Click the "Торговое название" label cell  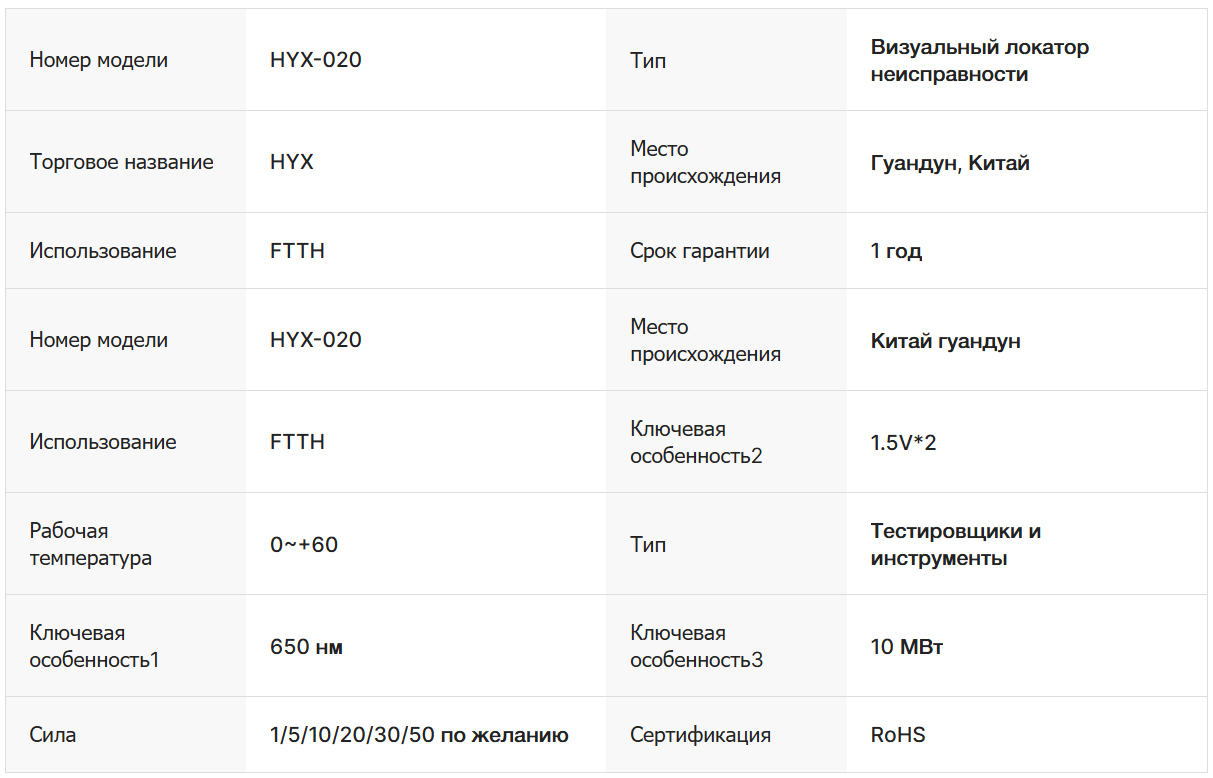click(121, 162)
